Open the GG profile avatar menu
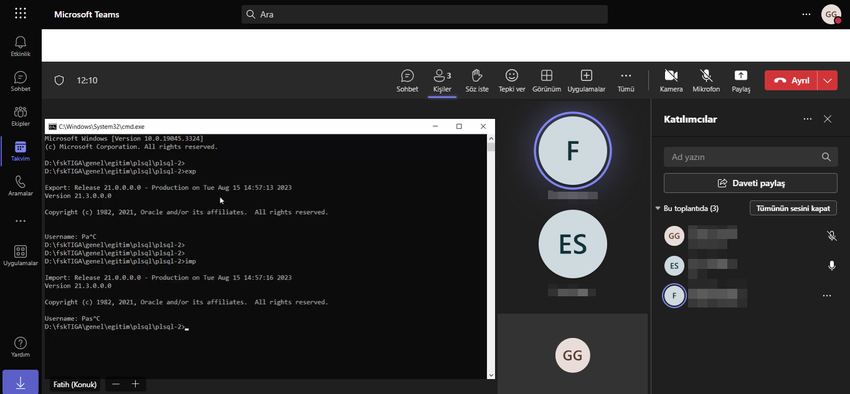The image size is (850, 394). coord(831,14)
